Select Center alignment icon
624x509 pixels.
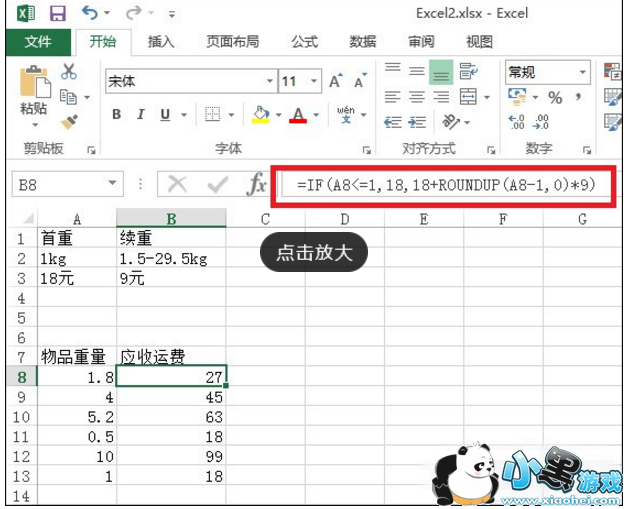coord(417,97)
